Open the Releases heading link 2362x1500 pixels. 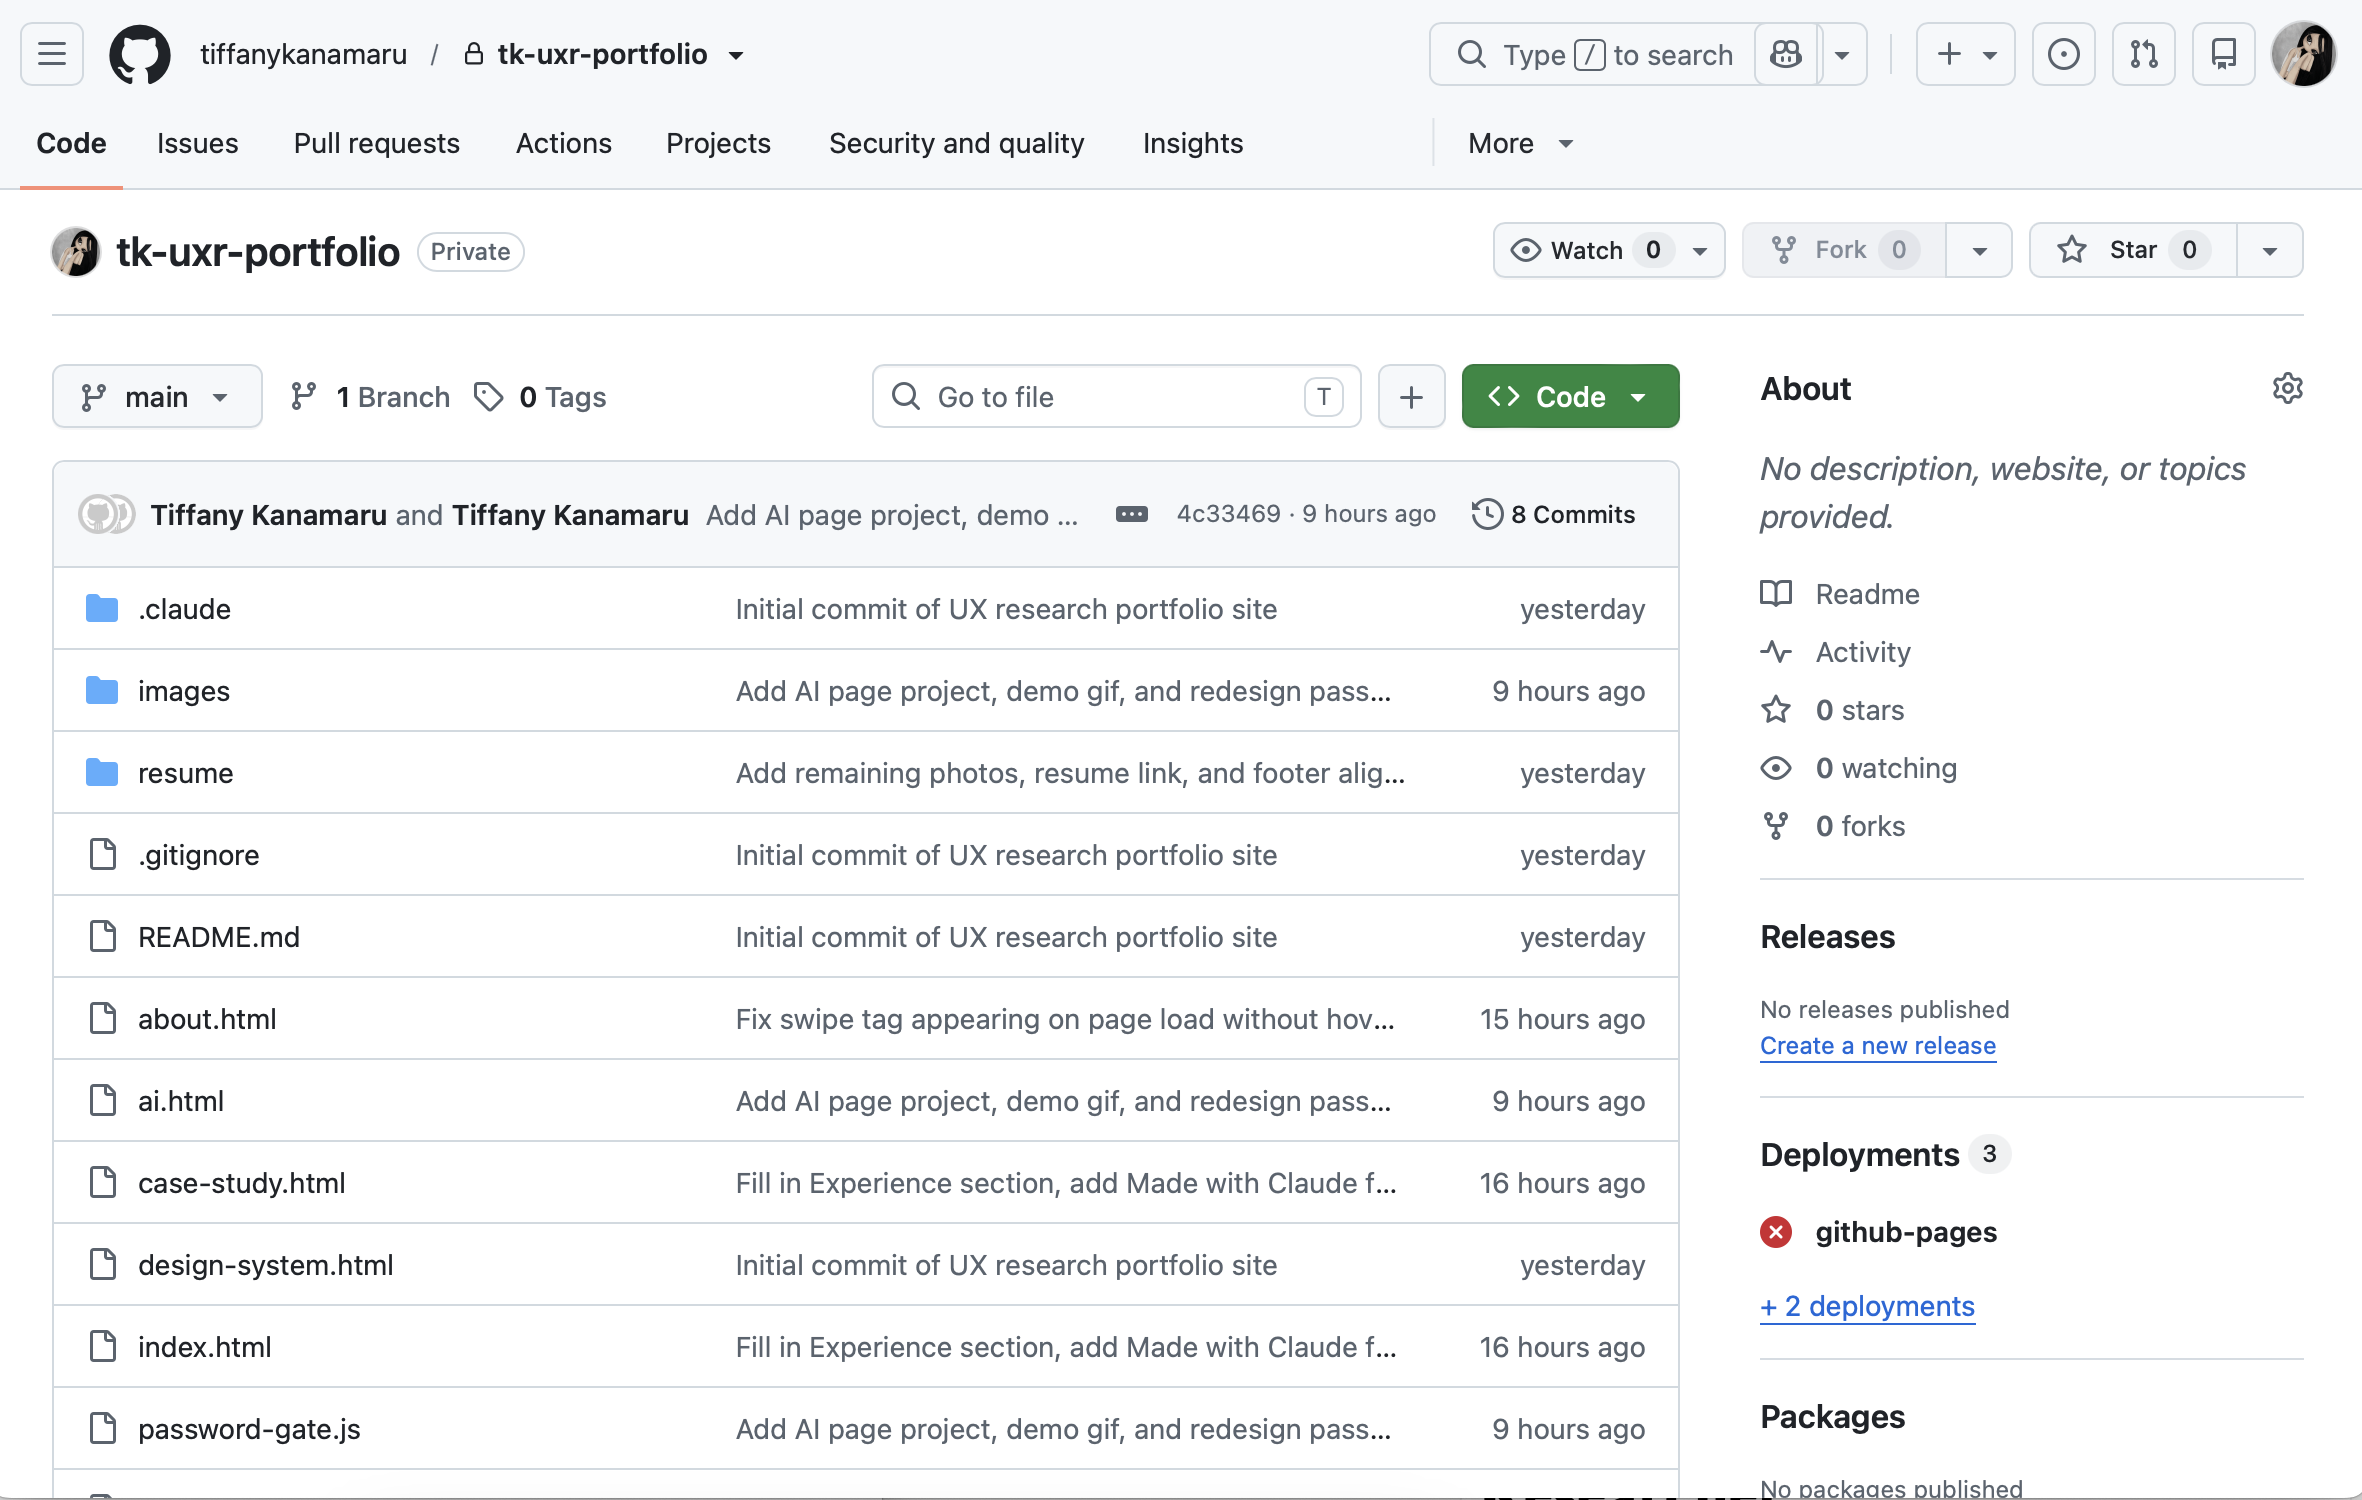(x=1827, y=937)
